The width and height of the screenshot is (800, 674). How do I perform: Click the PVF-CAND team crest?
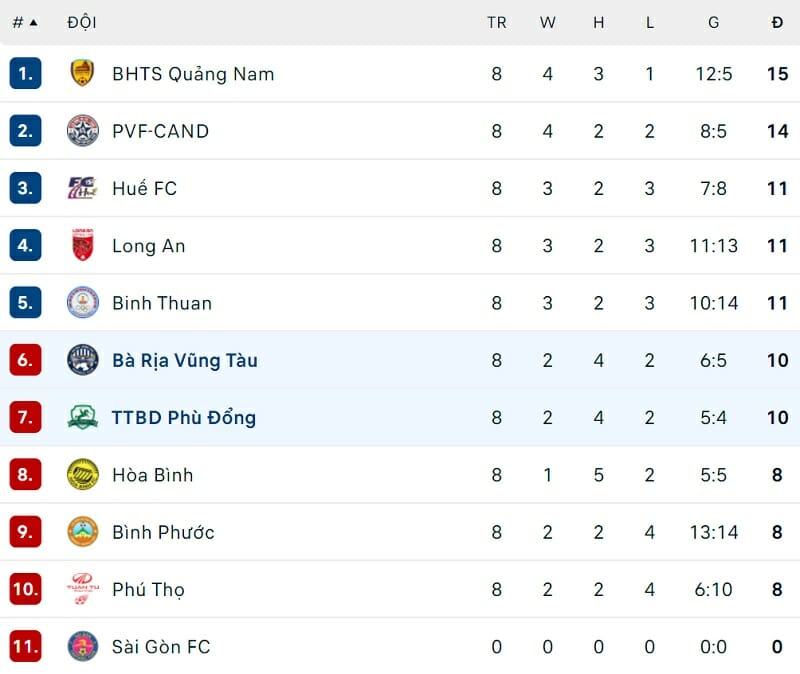coord(82,131)
